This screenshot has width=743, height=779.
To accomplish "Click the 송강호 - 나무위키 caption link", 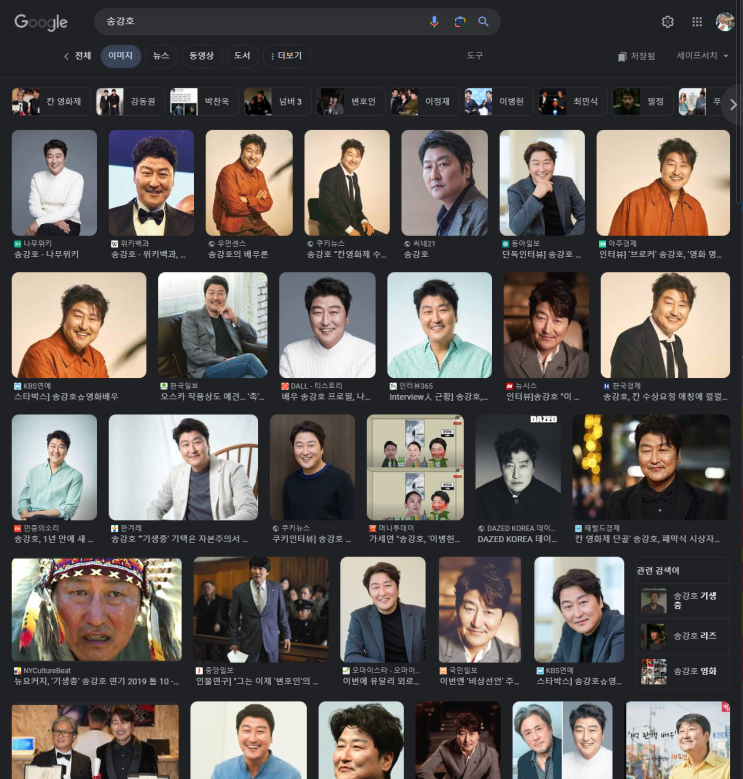I will pyautogui.click(x=46, y=254).
